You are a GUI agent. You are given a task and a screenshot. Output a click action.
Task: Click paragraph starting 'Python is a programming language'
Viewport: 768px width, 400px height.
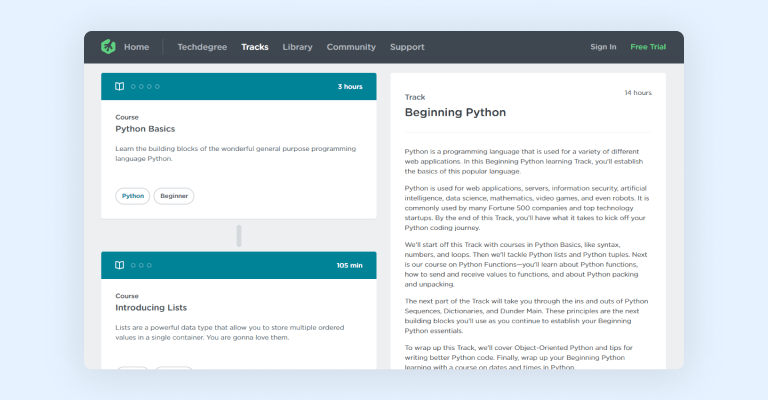tap(524, 162)
